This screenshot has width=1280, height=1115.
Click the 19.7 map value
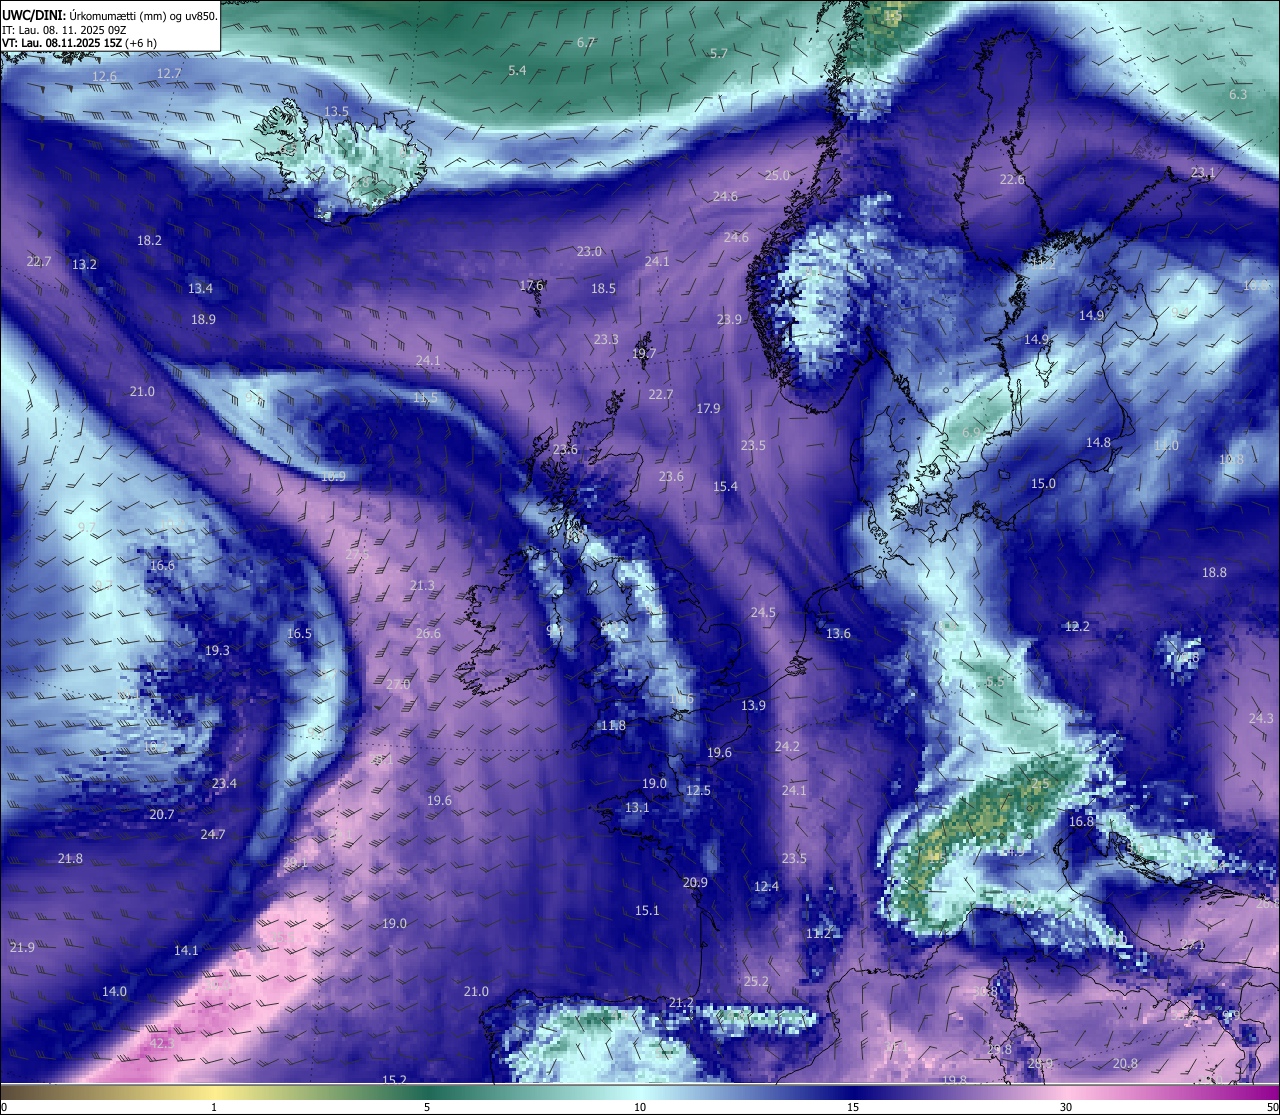(644, 353)
